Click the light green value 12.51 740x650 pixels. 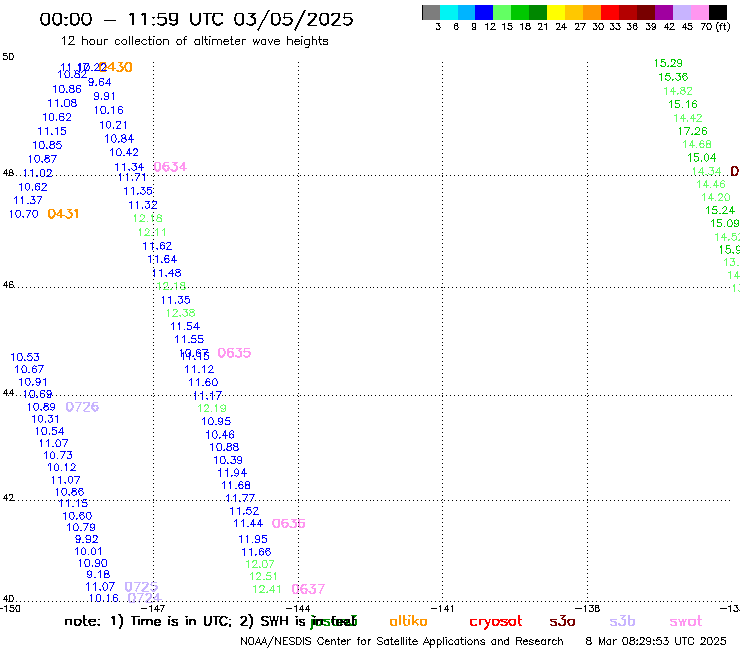[x=263, y=576]
